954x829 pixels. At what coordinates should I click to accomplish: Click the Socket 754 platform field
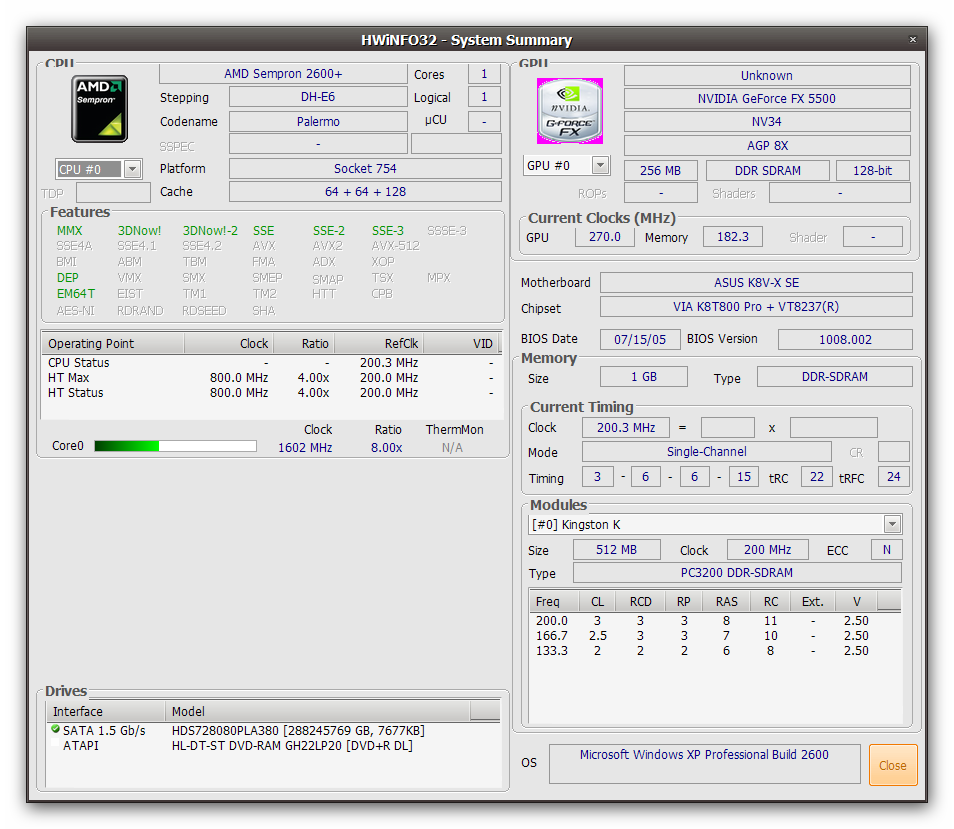[x=365, y=168]
